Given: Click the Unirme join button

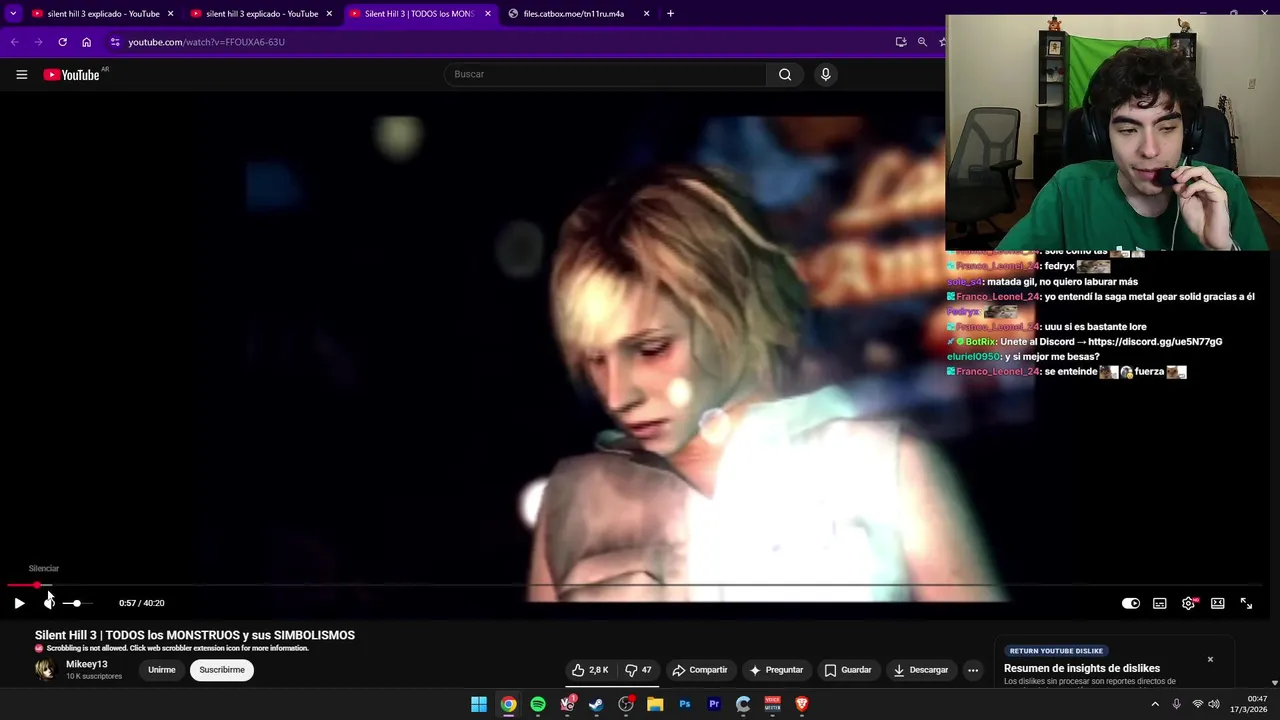Looking at the screenshot, I should click(162, 670).
